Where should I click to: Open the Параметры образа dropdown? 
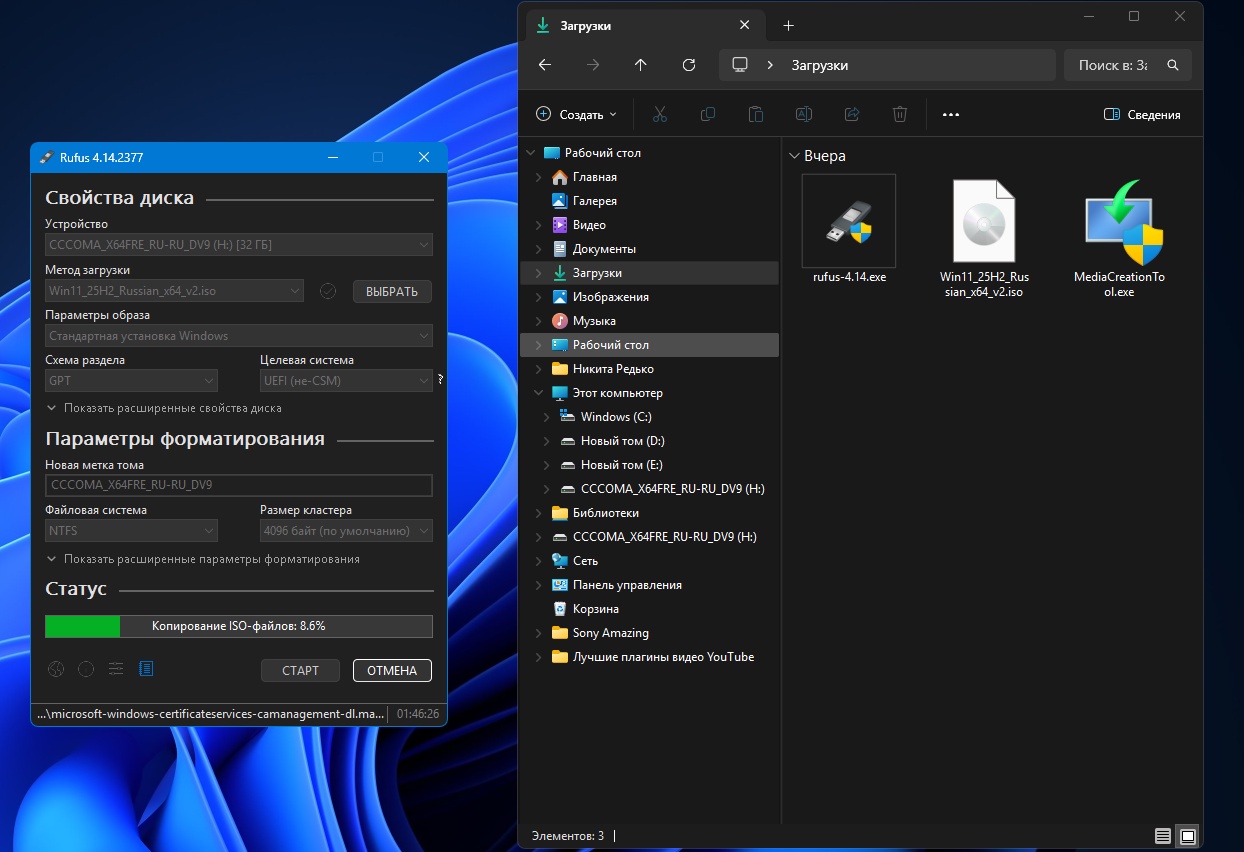click(x=239, y=336)
